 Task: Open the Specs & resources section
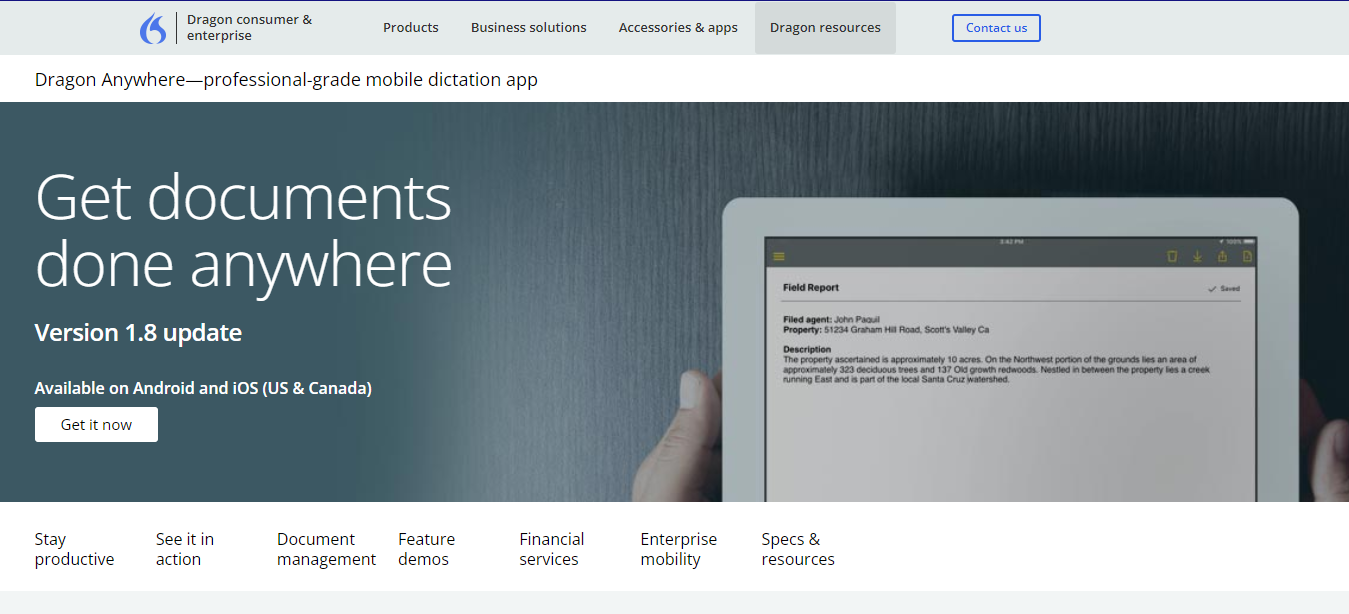(x=798, y=549)
